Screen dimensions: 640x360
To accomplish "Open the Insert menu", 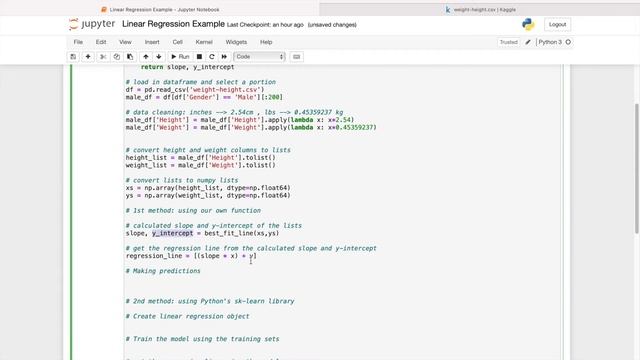I will [x=152, y=42].
